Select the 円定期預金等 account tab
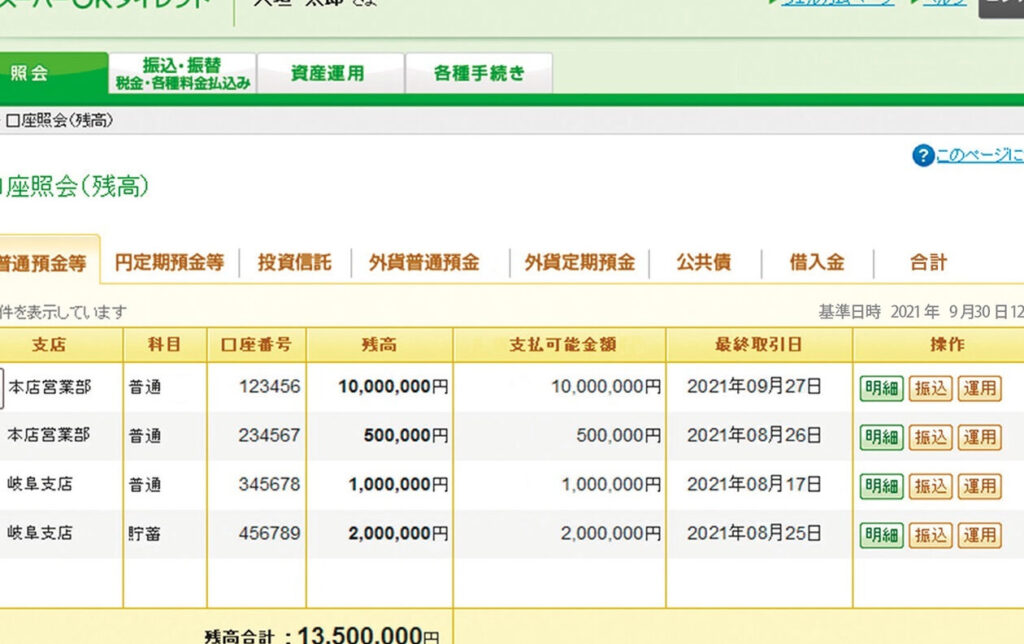The height and width of the screenshot is (644, 1024). point(169,263)
